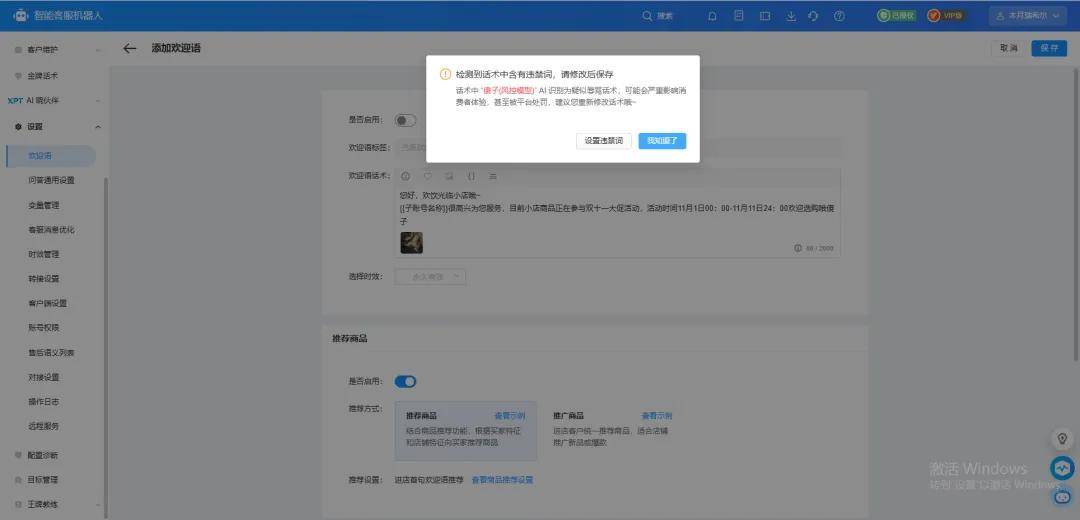
Task: Open the account dropdown in header
Action: (x=1028, y=15)
